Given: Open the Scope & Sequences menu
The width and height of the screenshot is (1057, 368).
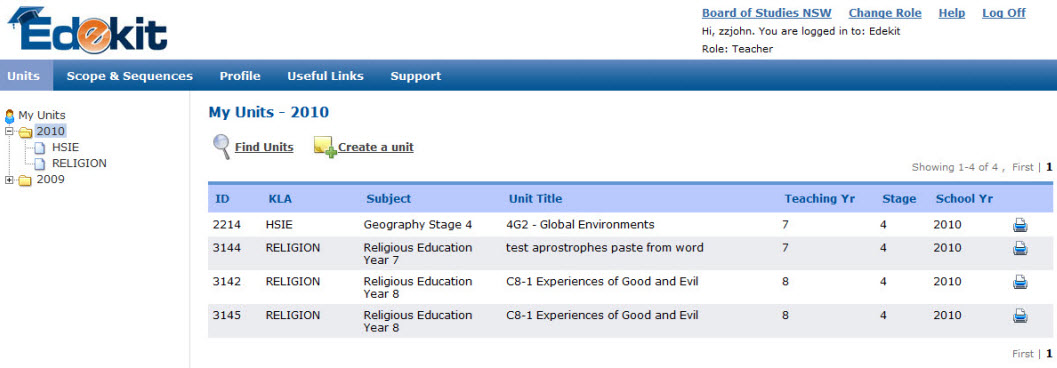Looking at the screenshot, I should click(129, 76).
